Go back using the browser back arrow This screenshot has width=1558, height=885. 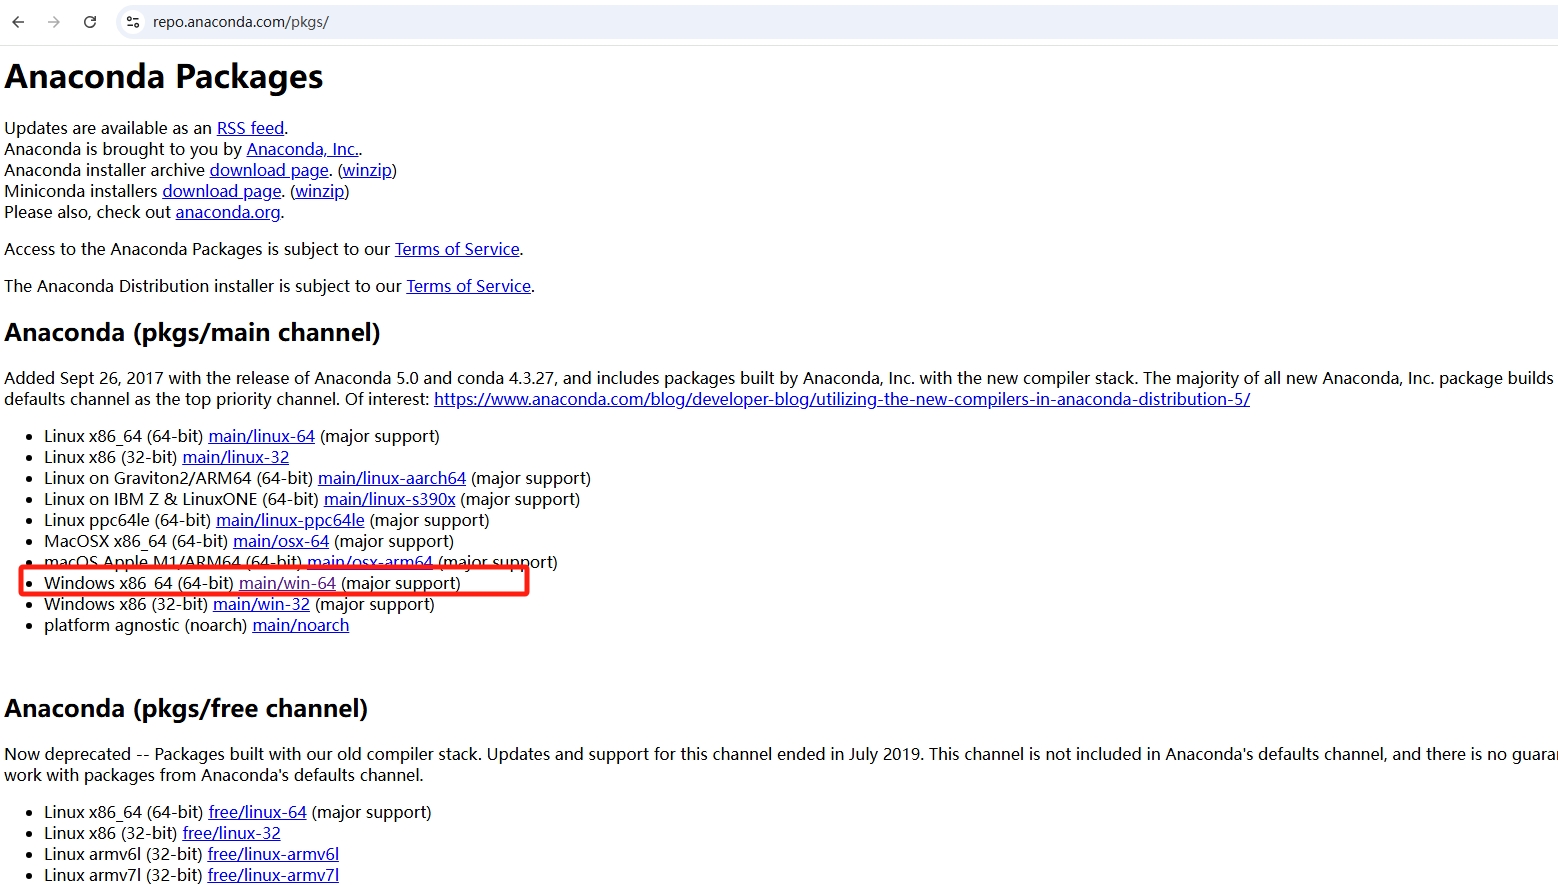click(18, 22)
